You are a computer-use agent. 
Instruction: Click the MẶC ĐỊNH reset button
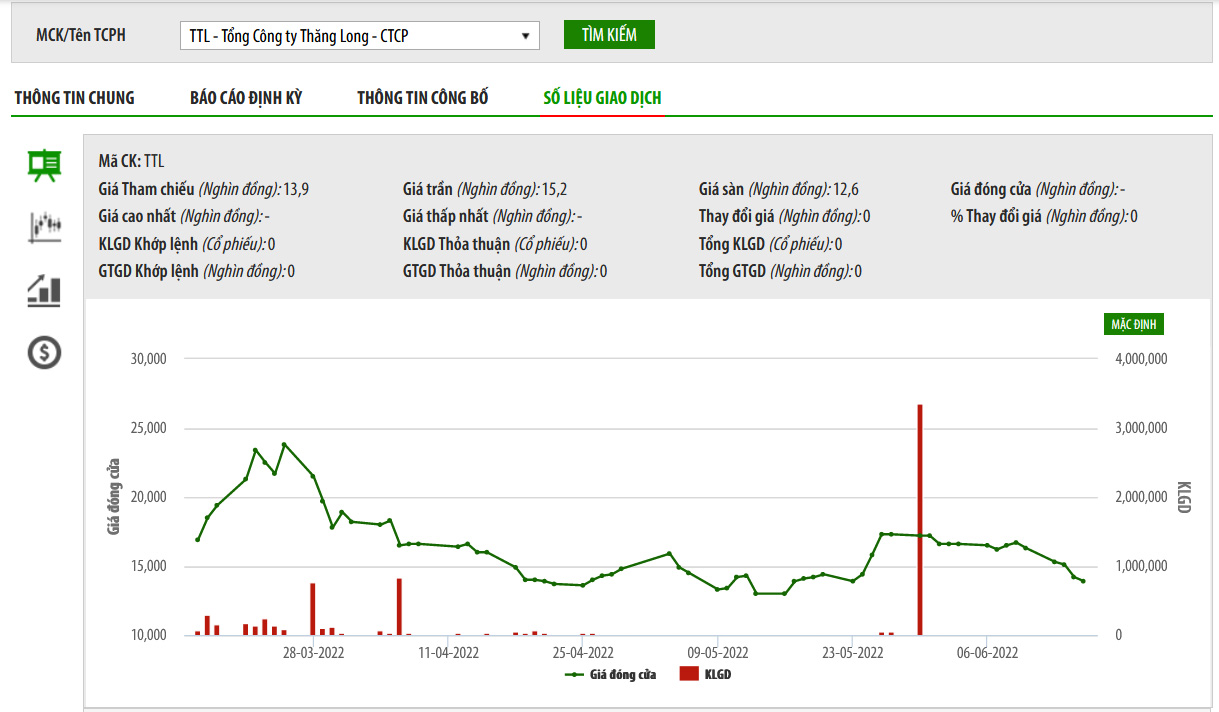pos(1134,324)
